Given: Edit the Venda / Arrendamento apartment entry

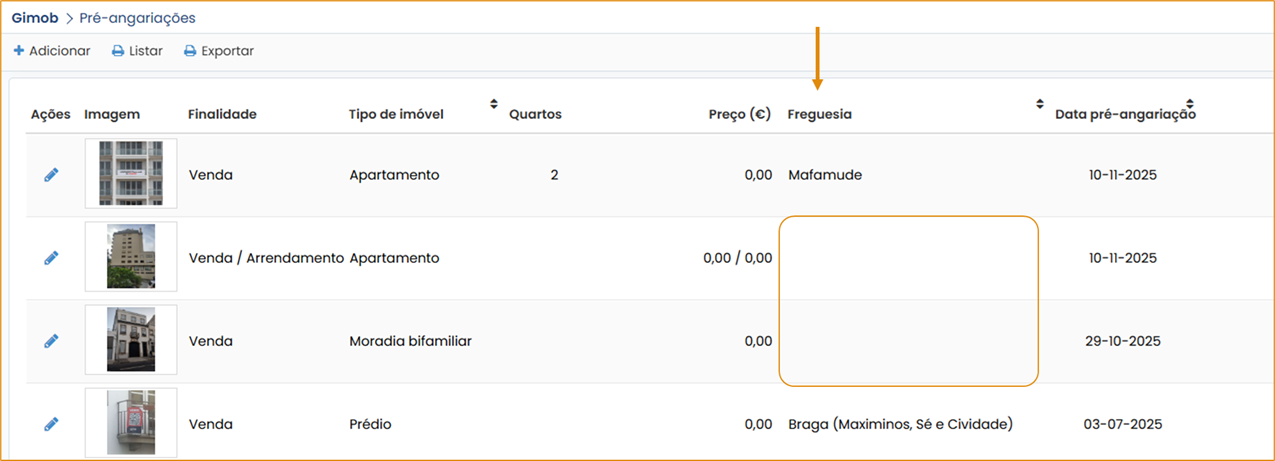Looking at the screenshot, I should pos(51,258).
